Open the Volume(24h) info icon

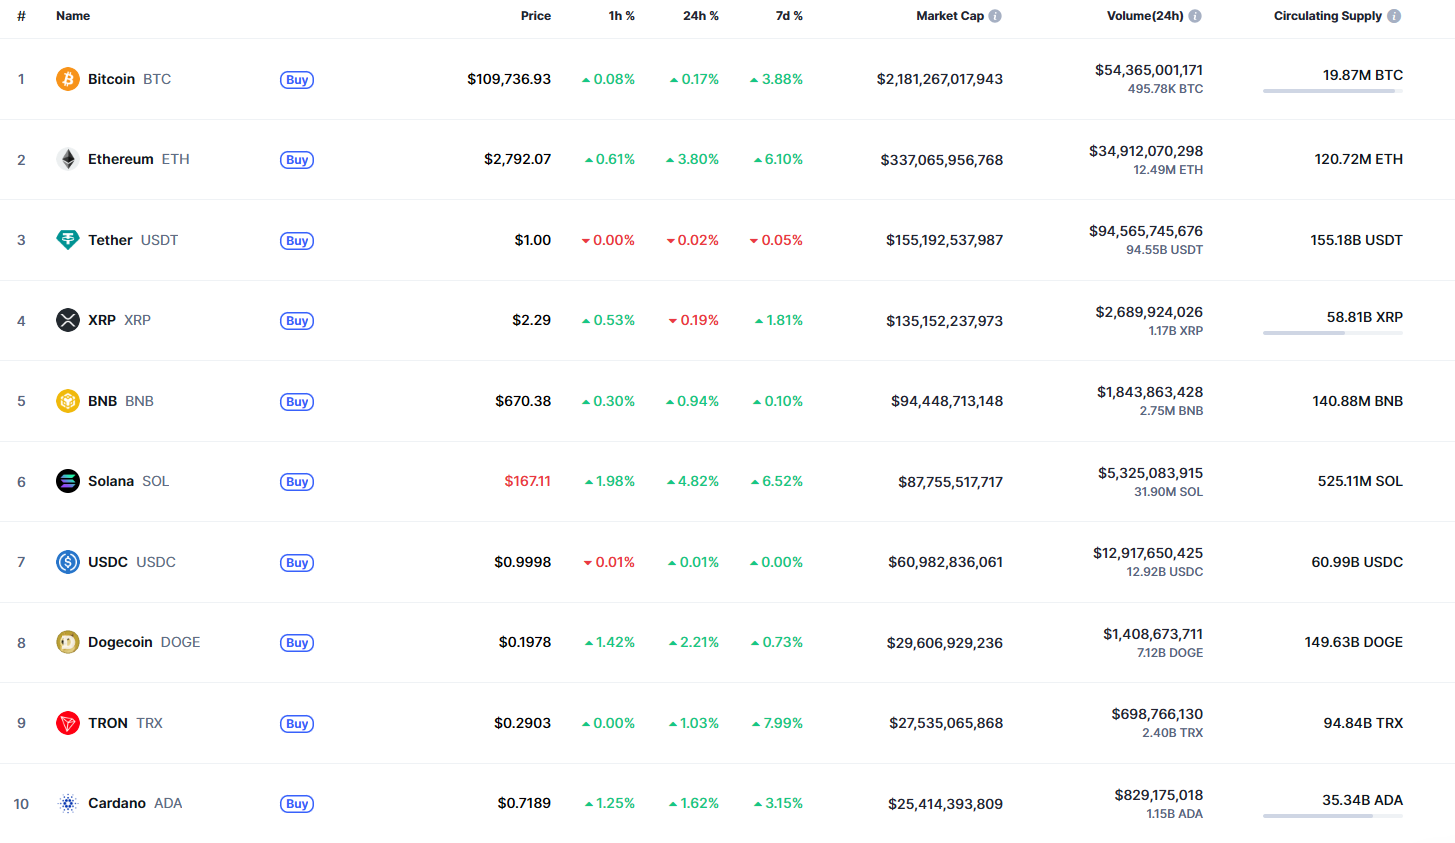click(x=1195, y=16)
